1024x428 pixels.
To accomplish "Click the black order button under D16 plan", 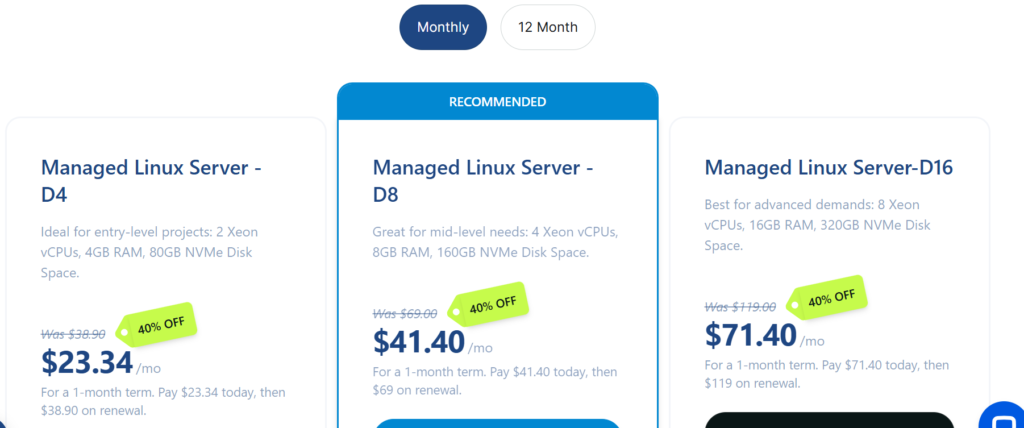I will point(829,420).
